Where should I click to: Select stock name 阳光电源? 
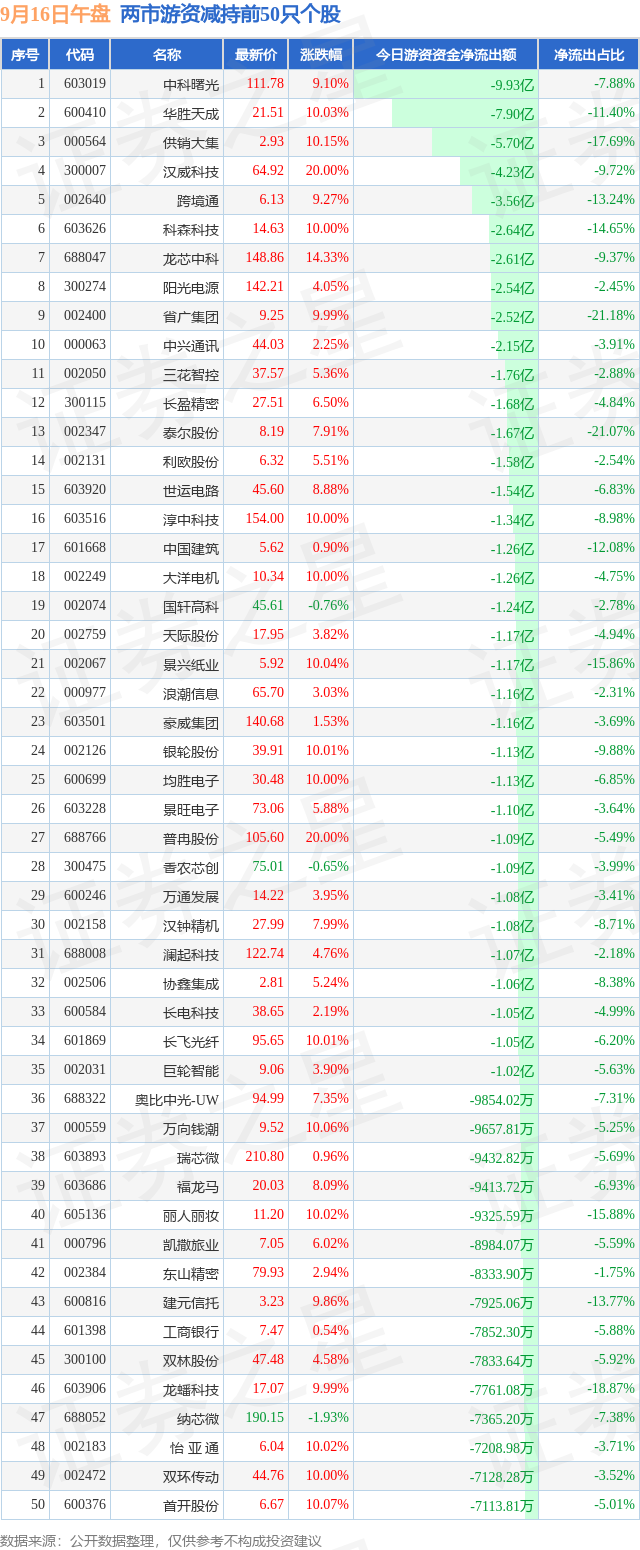coord(190,287)
